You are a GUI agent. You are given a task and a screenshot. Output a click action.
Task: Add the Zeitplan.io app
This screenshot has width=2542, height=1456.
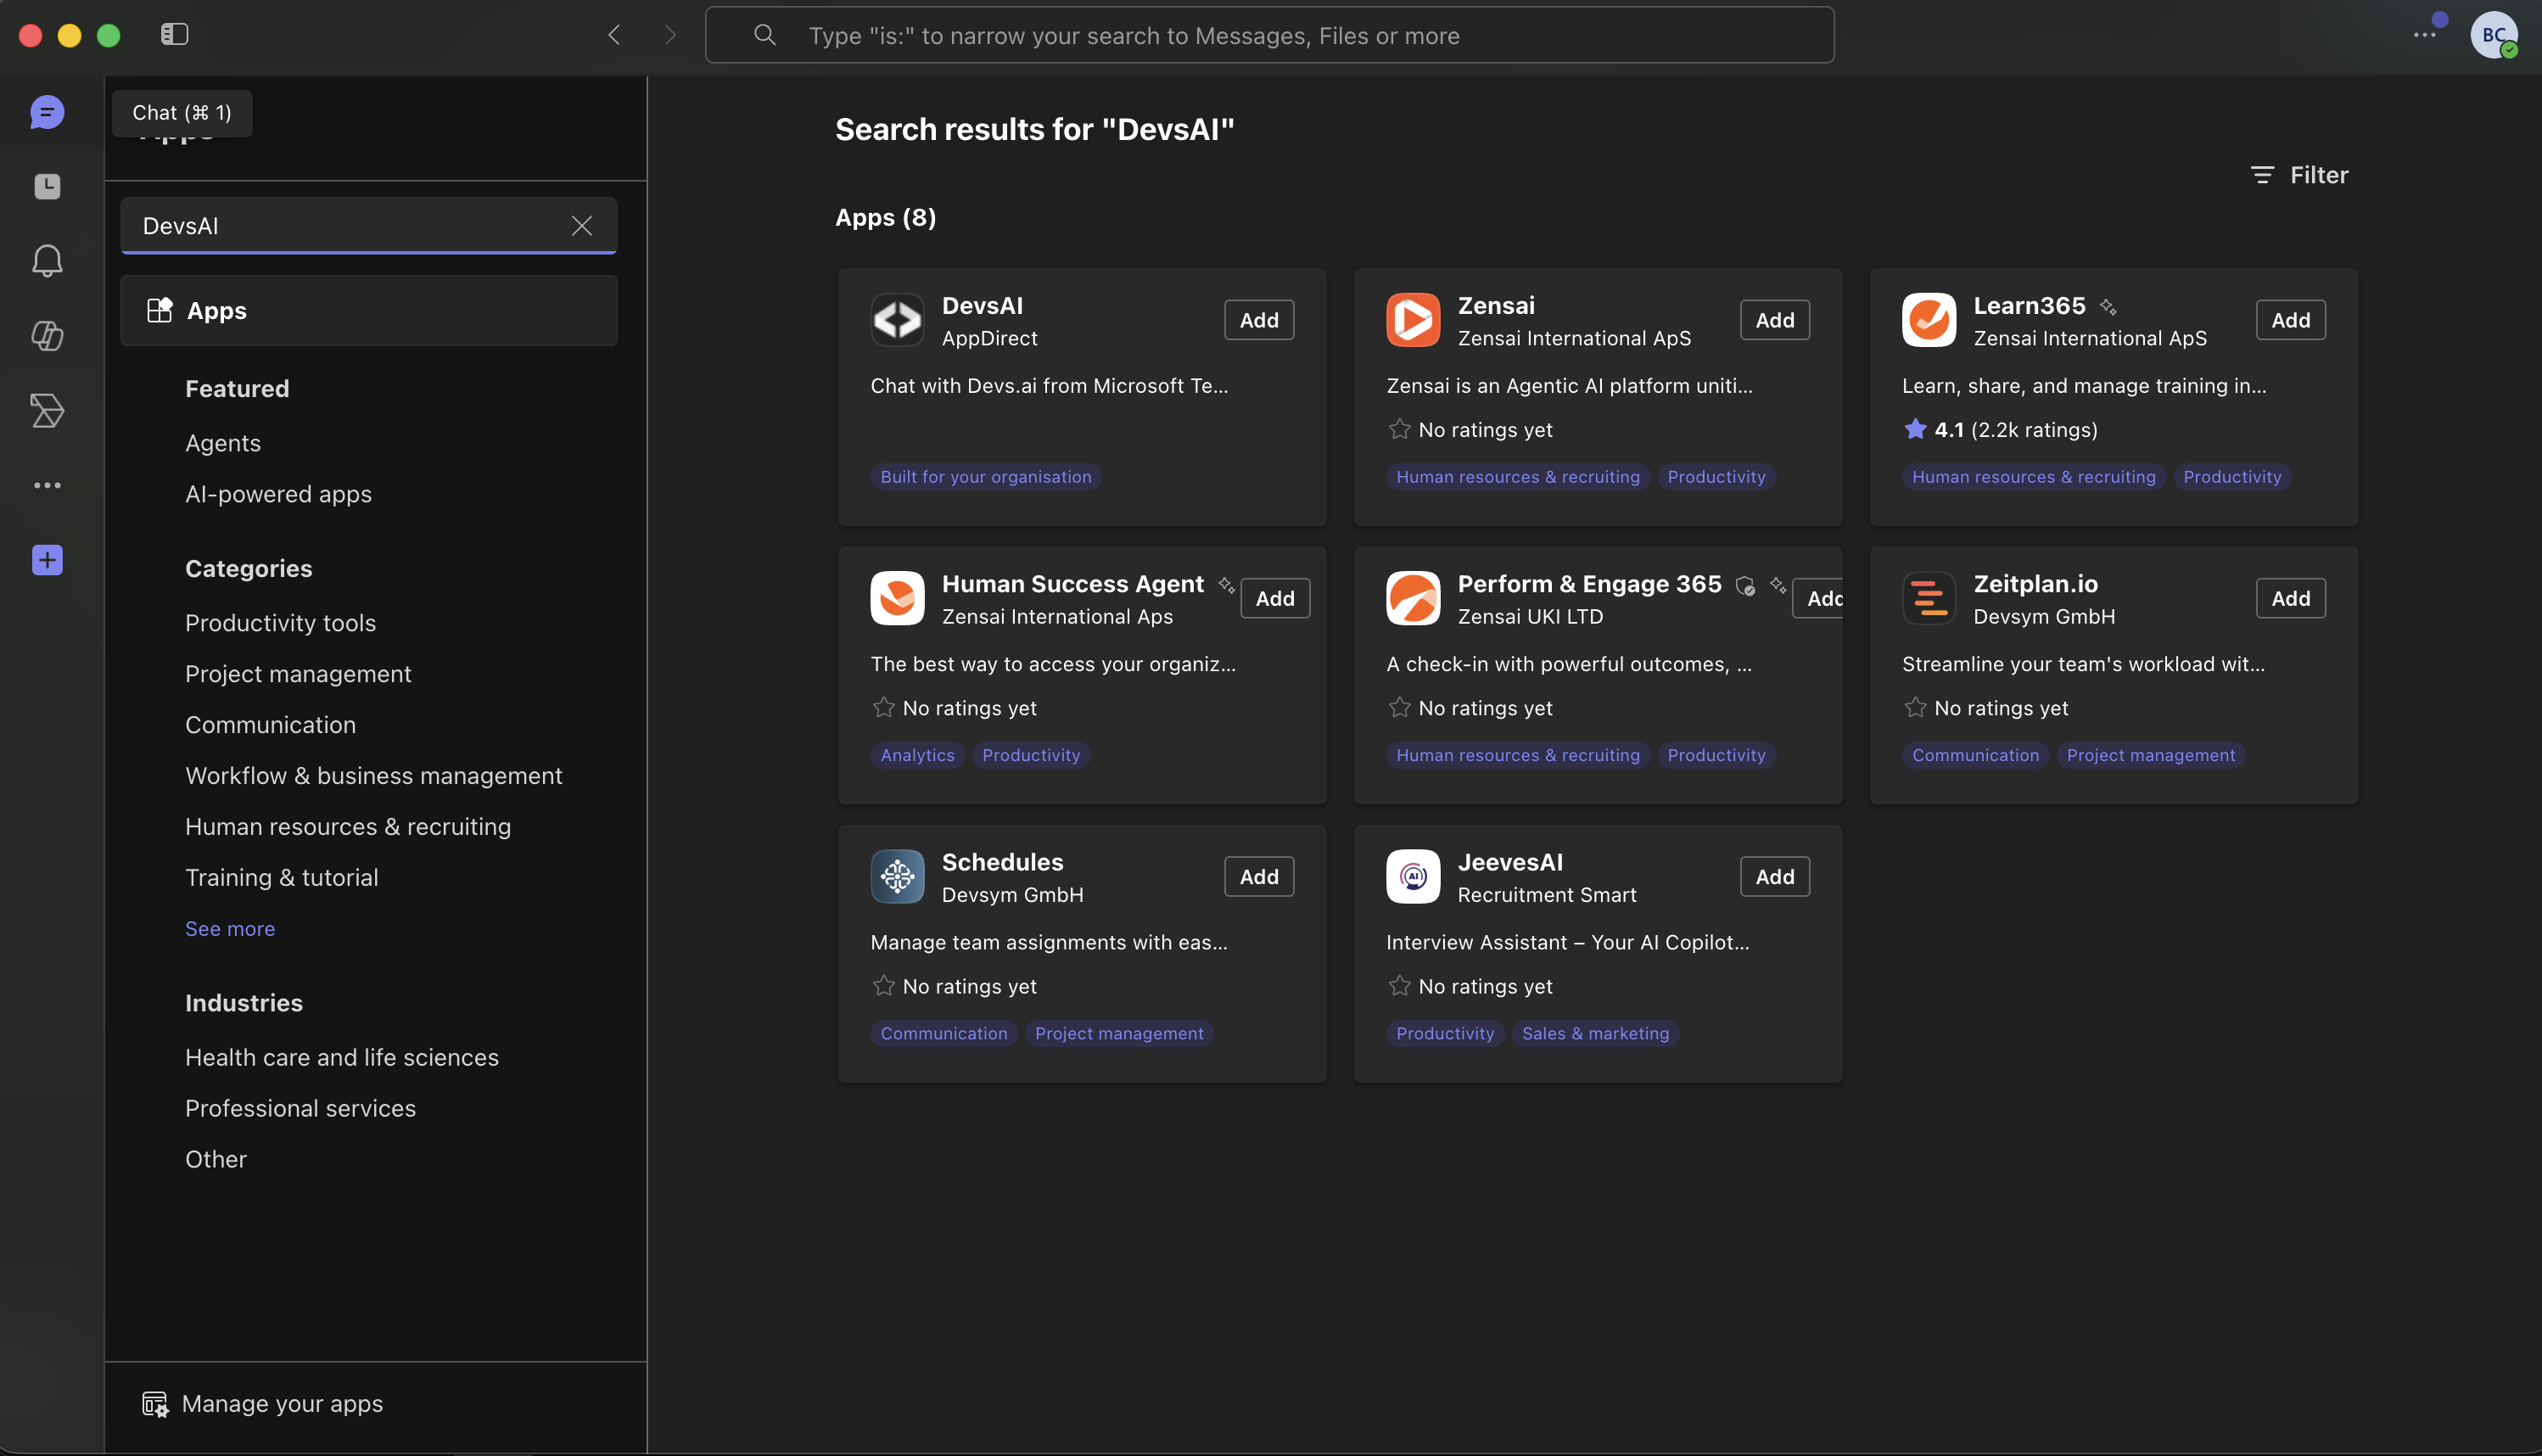click(x=2291, y=598)
